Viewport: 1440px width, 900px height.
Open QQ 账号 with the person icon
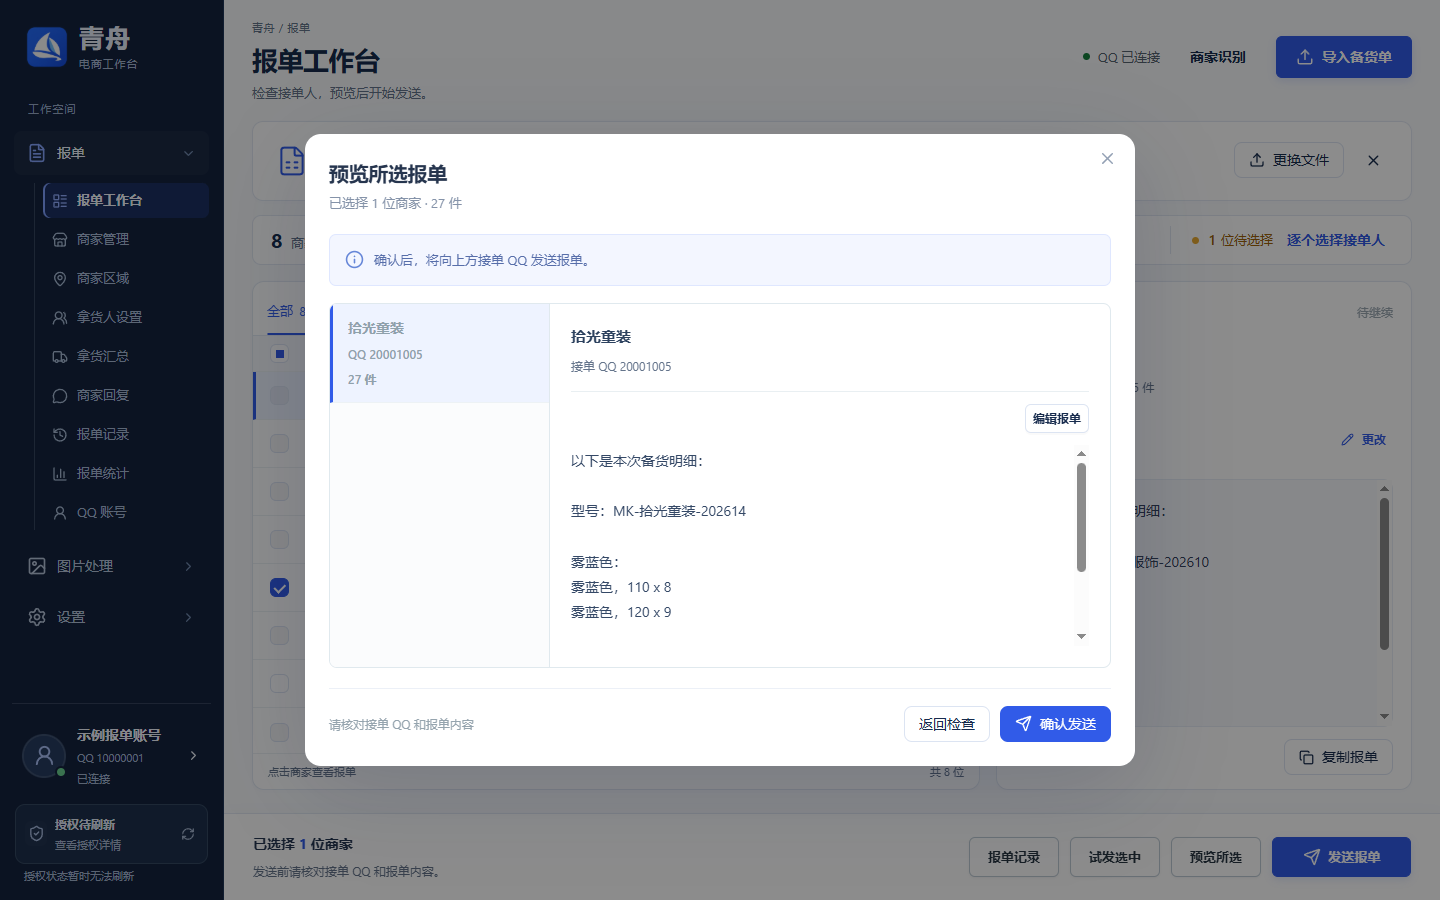pos(126,512)
